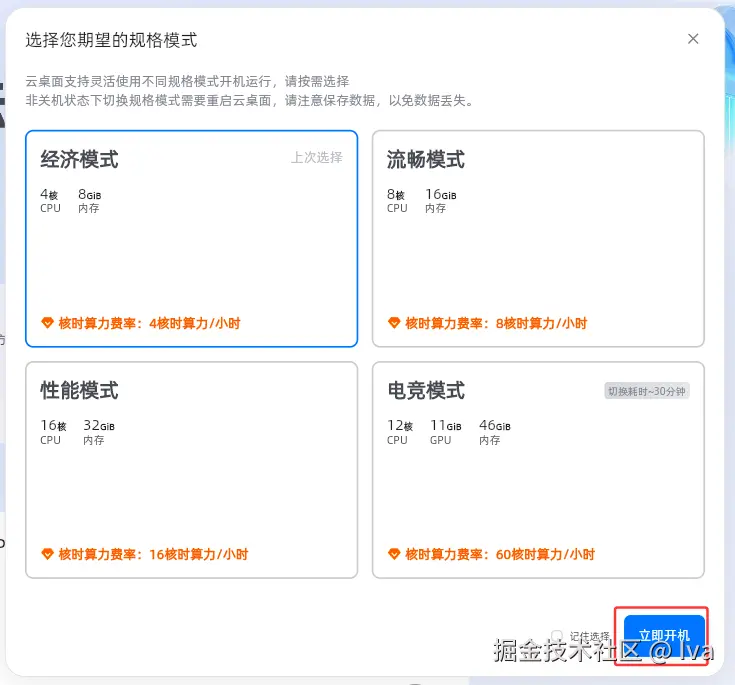Click the 16核 CPU spec in 性能模式
735x685 pixels.
[x=53, y=432]
